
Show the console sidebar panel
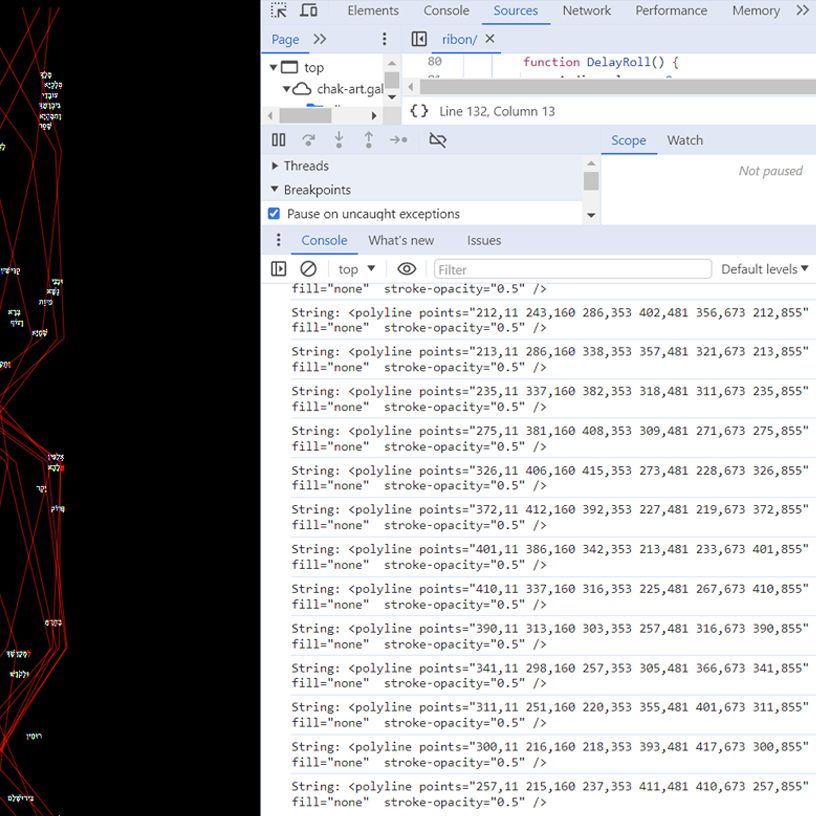279,269
